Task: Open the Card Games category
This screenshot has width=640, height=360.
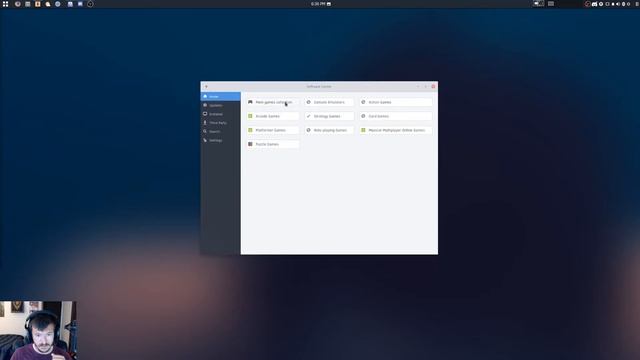Action: [x=396, y=116]
